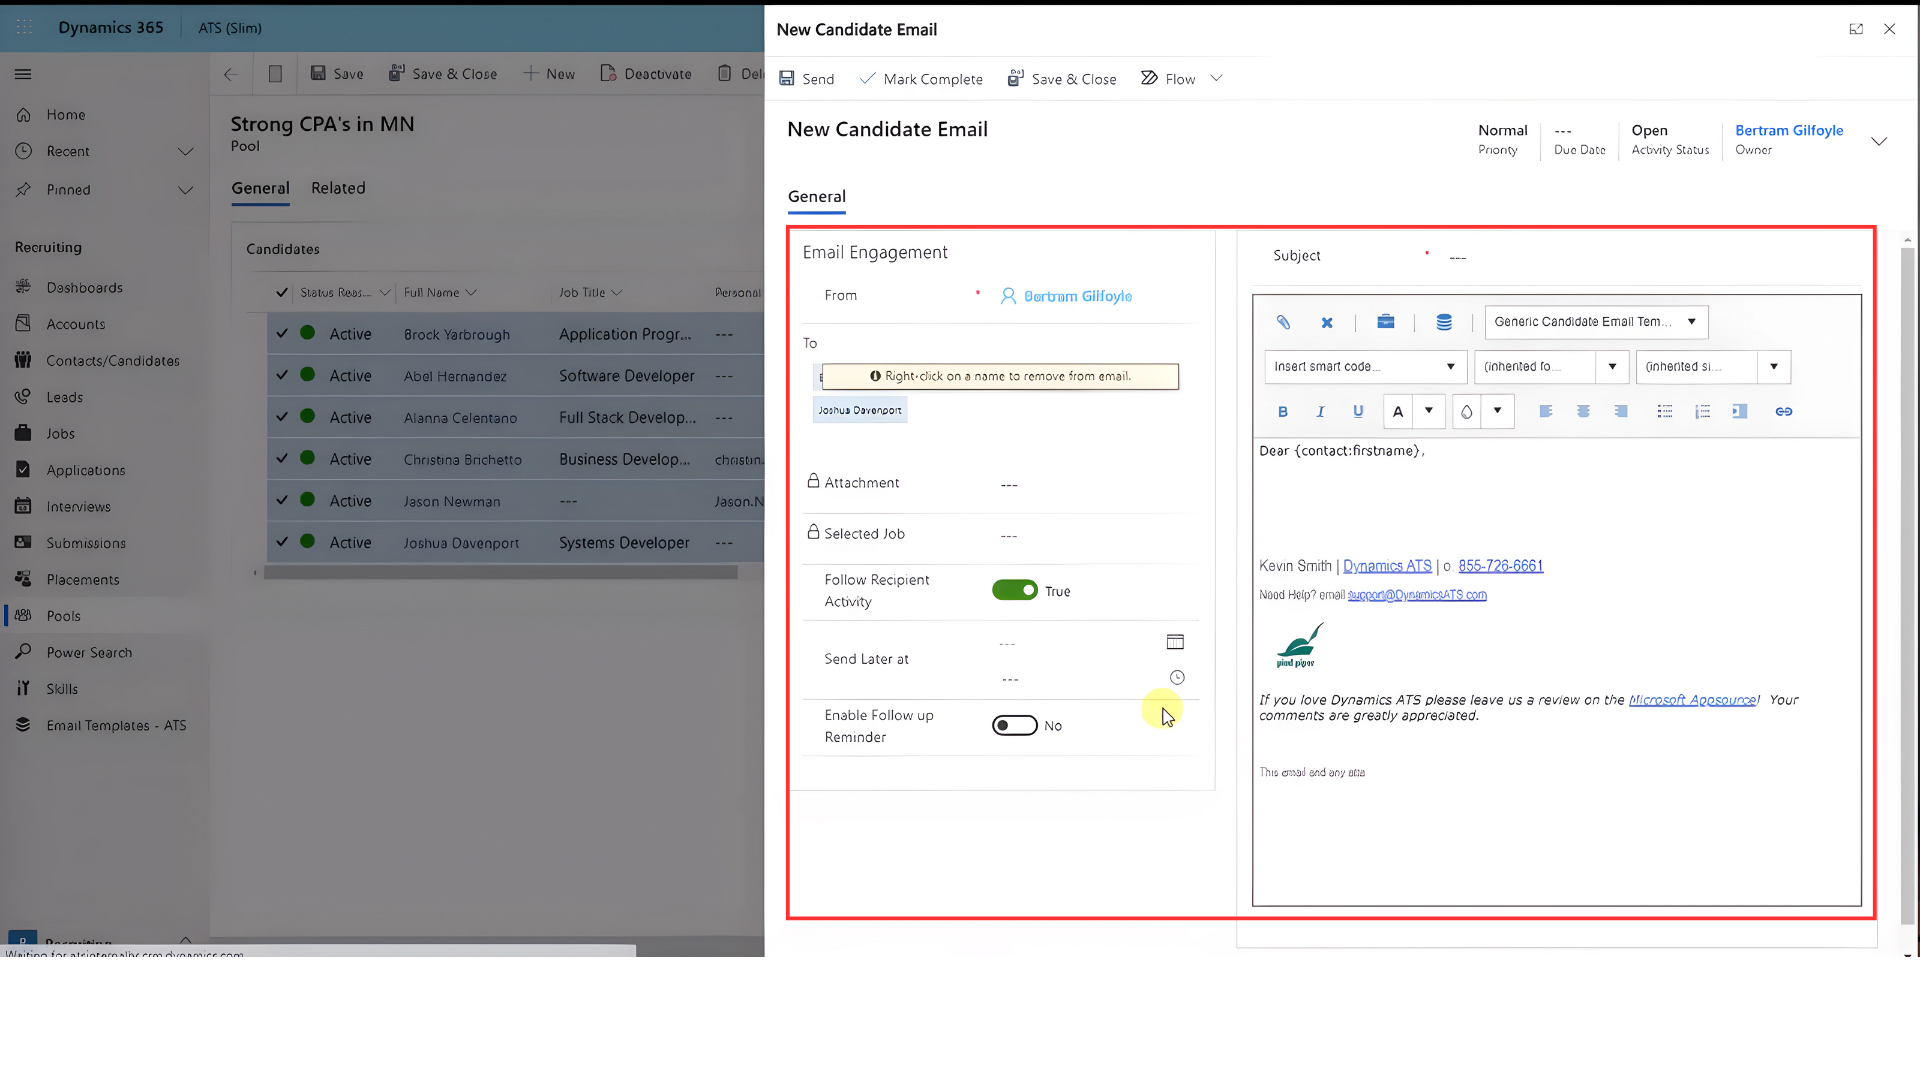The image size is (1920, 1080).
Task: Click the Home icon in the sidebar
Action: tap(24, 115)
